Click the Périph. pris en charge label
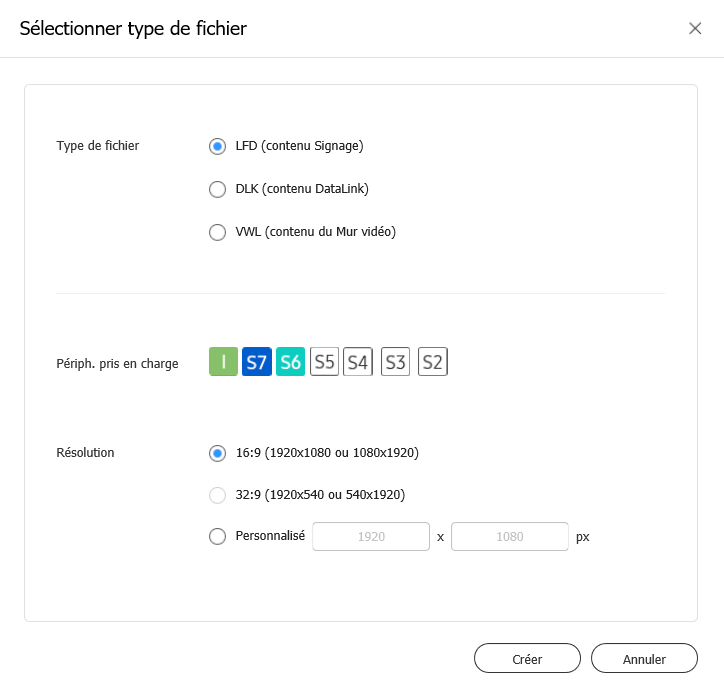The height and width of the screenshot is (692, 724). (x=117, y=364)
